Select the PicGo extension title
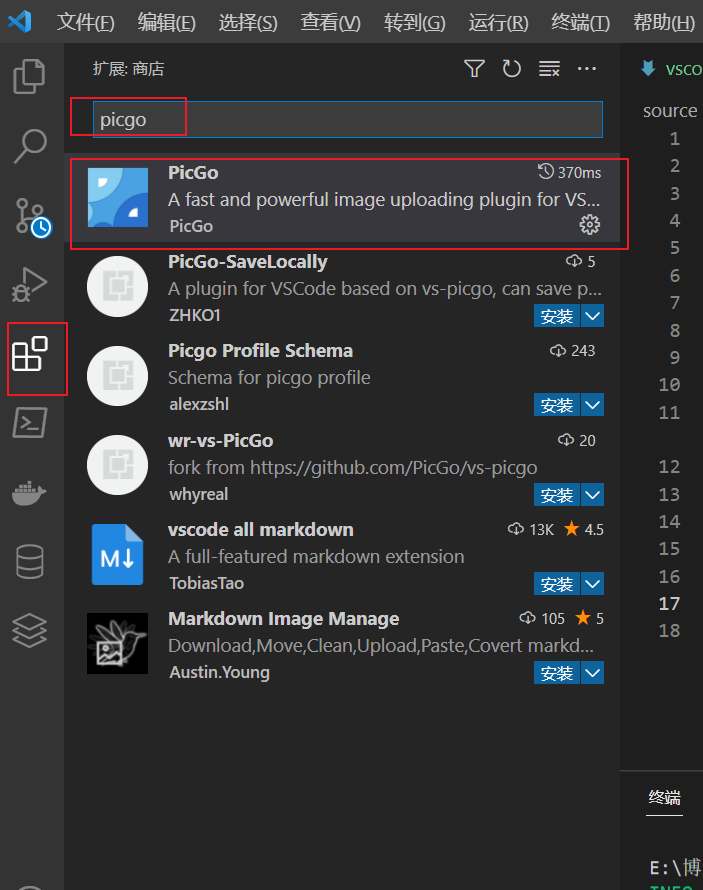 [x=193, y=173]
